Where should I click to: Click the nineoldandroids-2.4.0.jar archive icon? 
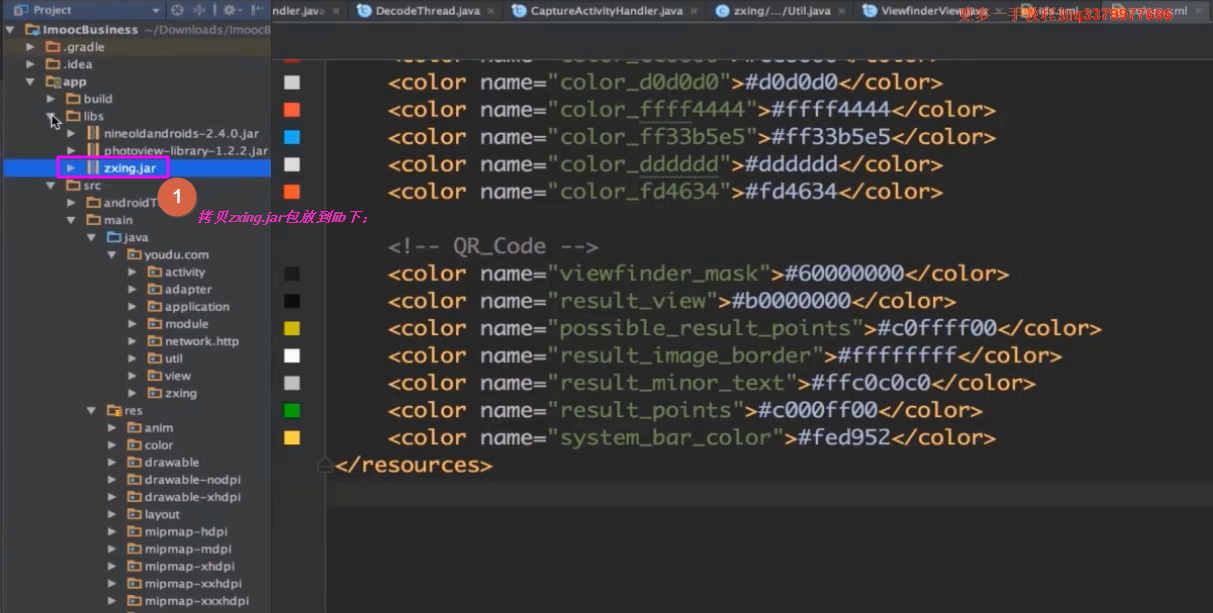93,133
